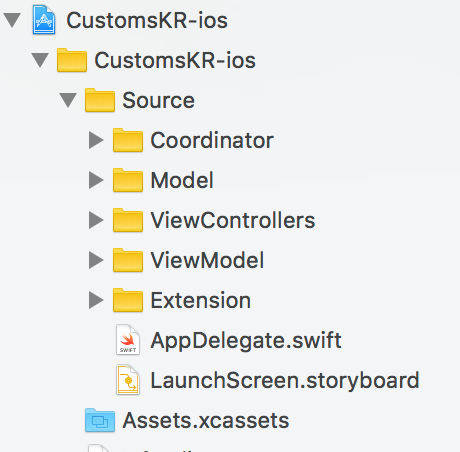Open LaunchScreen.storyboard file
Screen dimensions: 460x452
285,380
